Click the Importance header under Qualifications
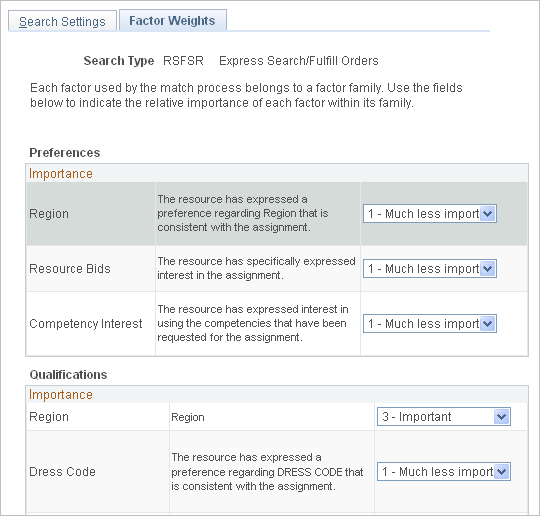The width and height of the screenshot is (540, 516). (61, 394)
